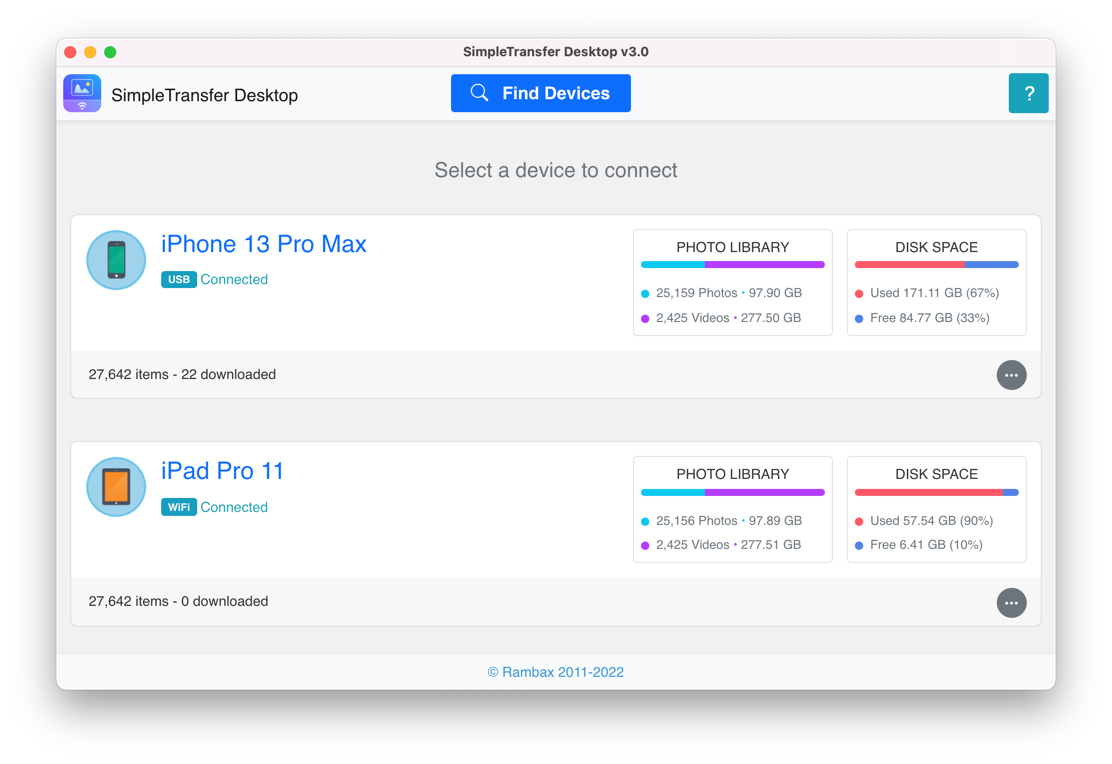The width and height of the screenshot is (1112, 764).
Task: Click iPad's Photo Library usage bar
Action: coord(733,492)
